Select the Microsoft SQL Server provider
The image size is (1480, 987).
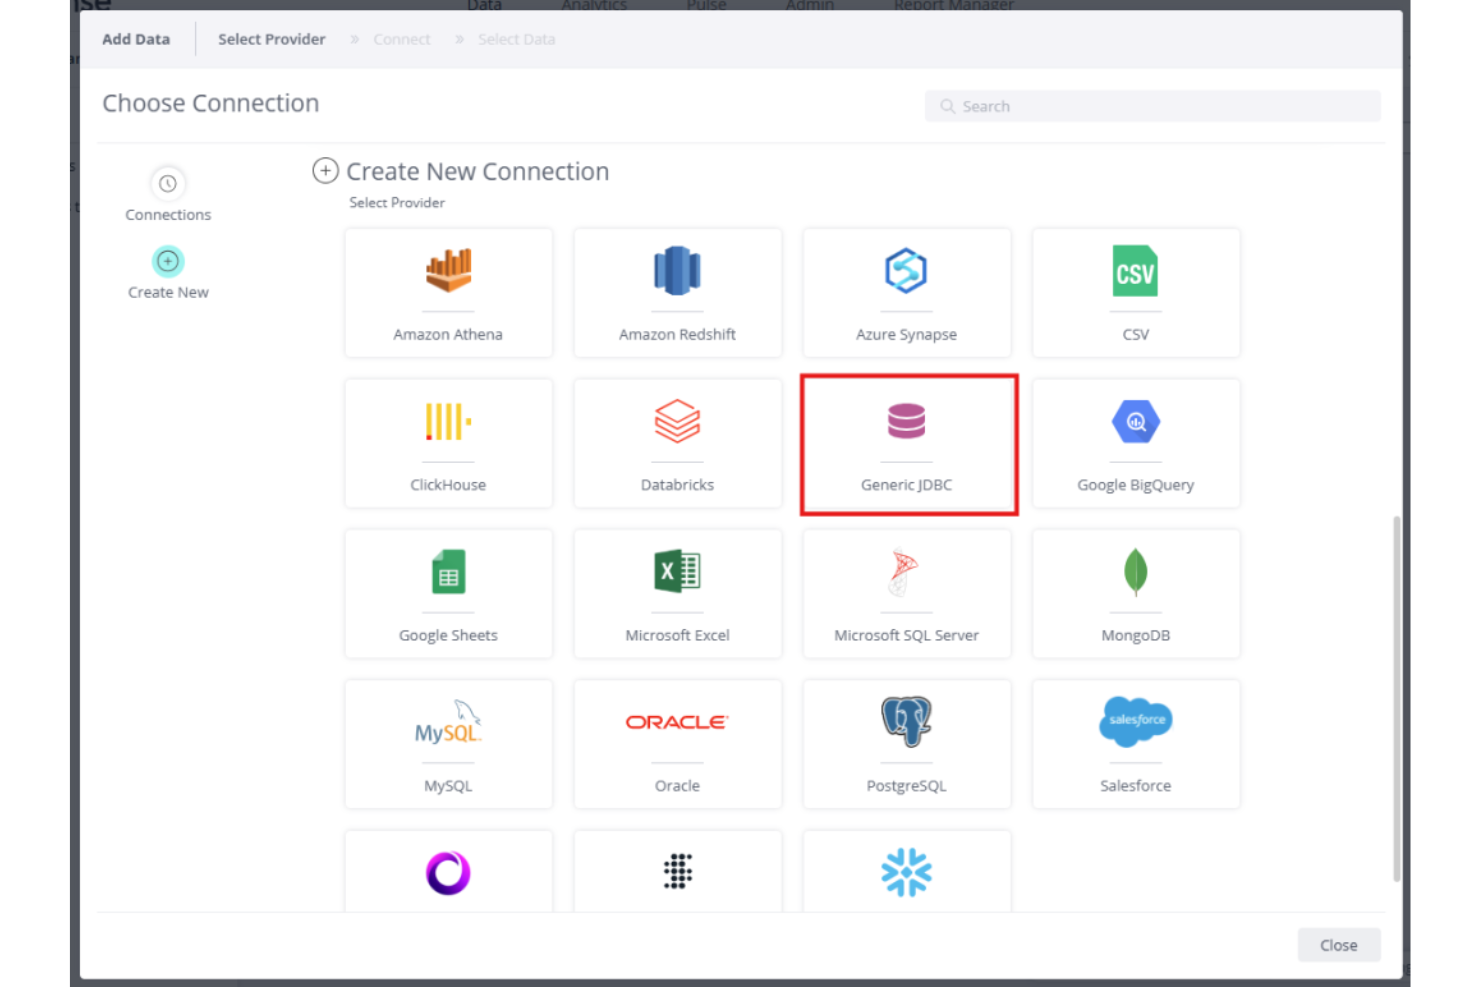pos(906,593)
